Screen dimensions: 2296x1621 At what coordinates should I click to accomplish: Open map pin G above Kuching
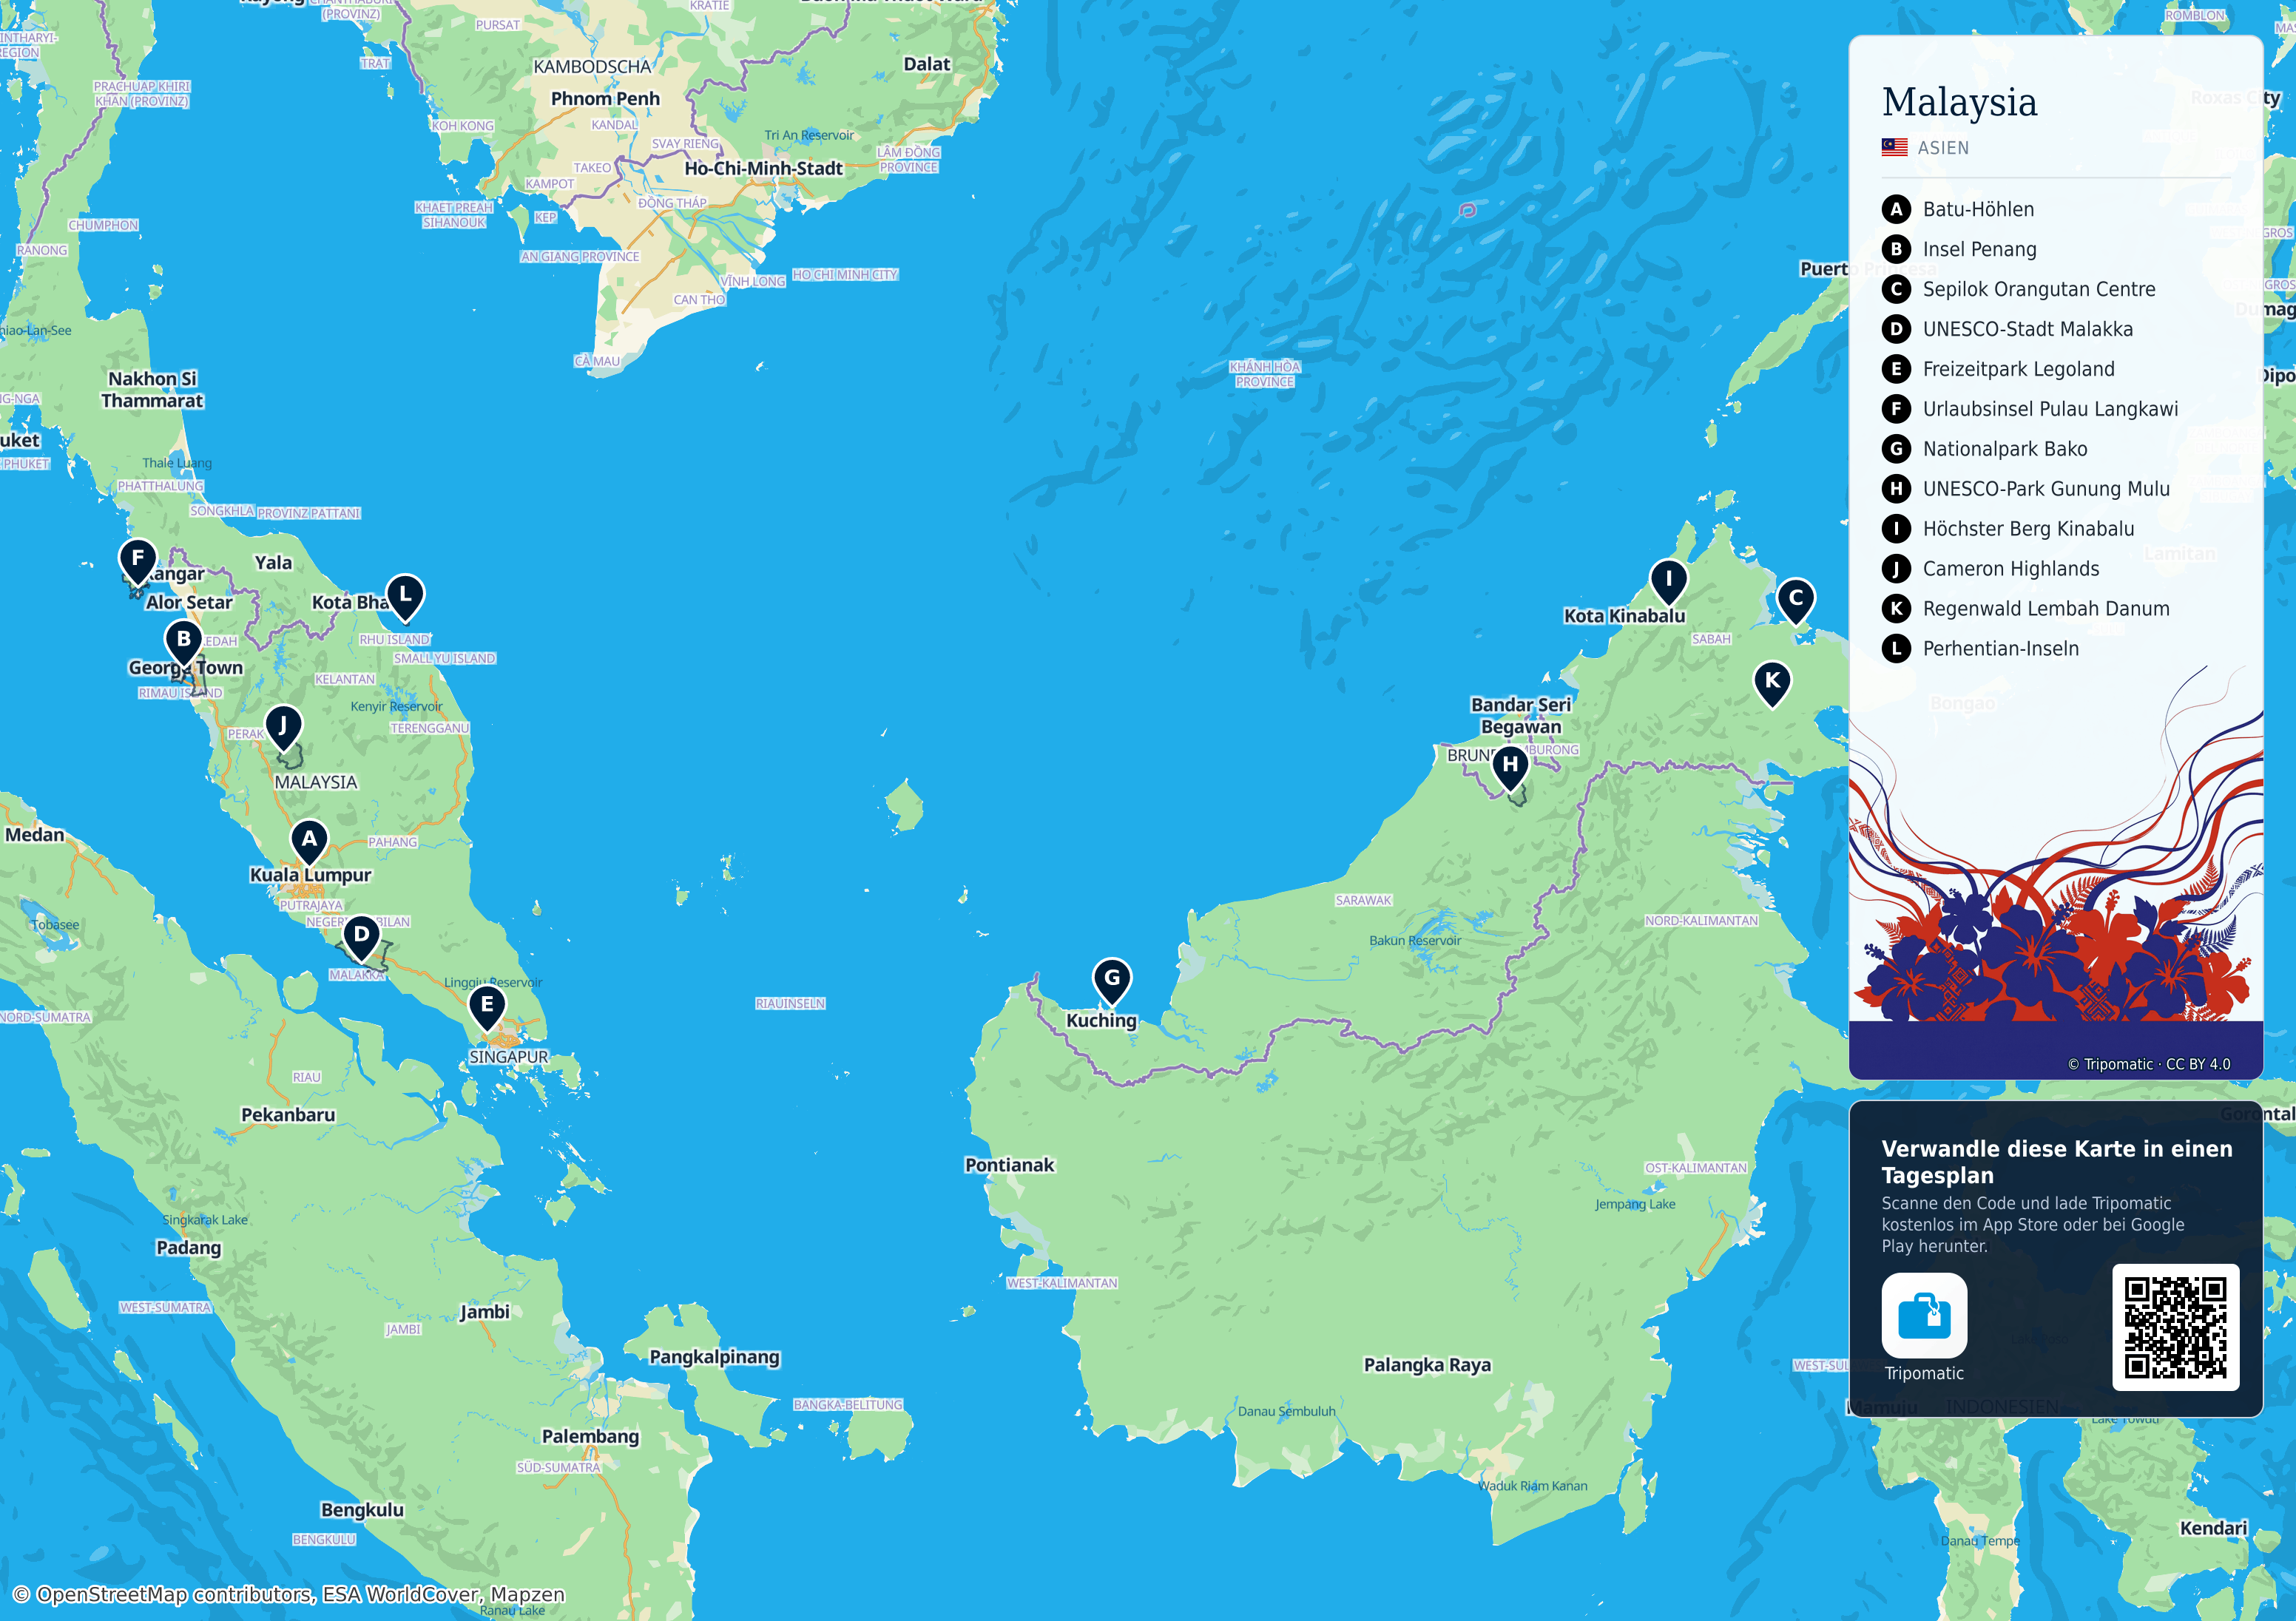tap(1112, 981)
